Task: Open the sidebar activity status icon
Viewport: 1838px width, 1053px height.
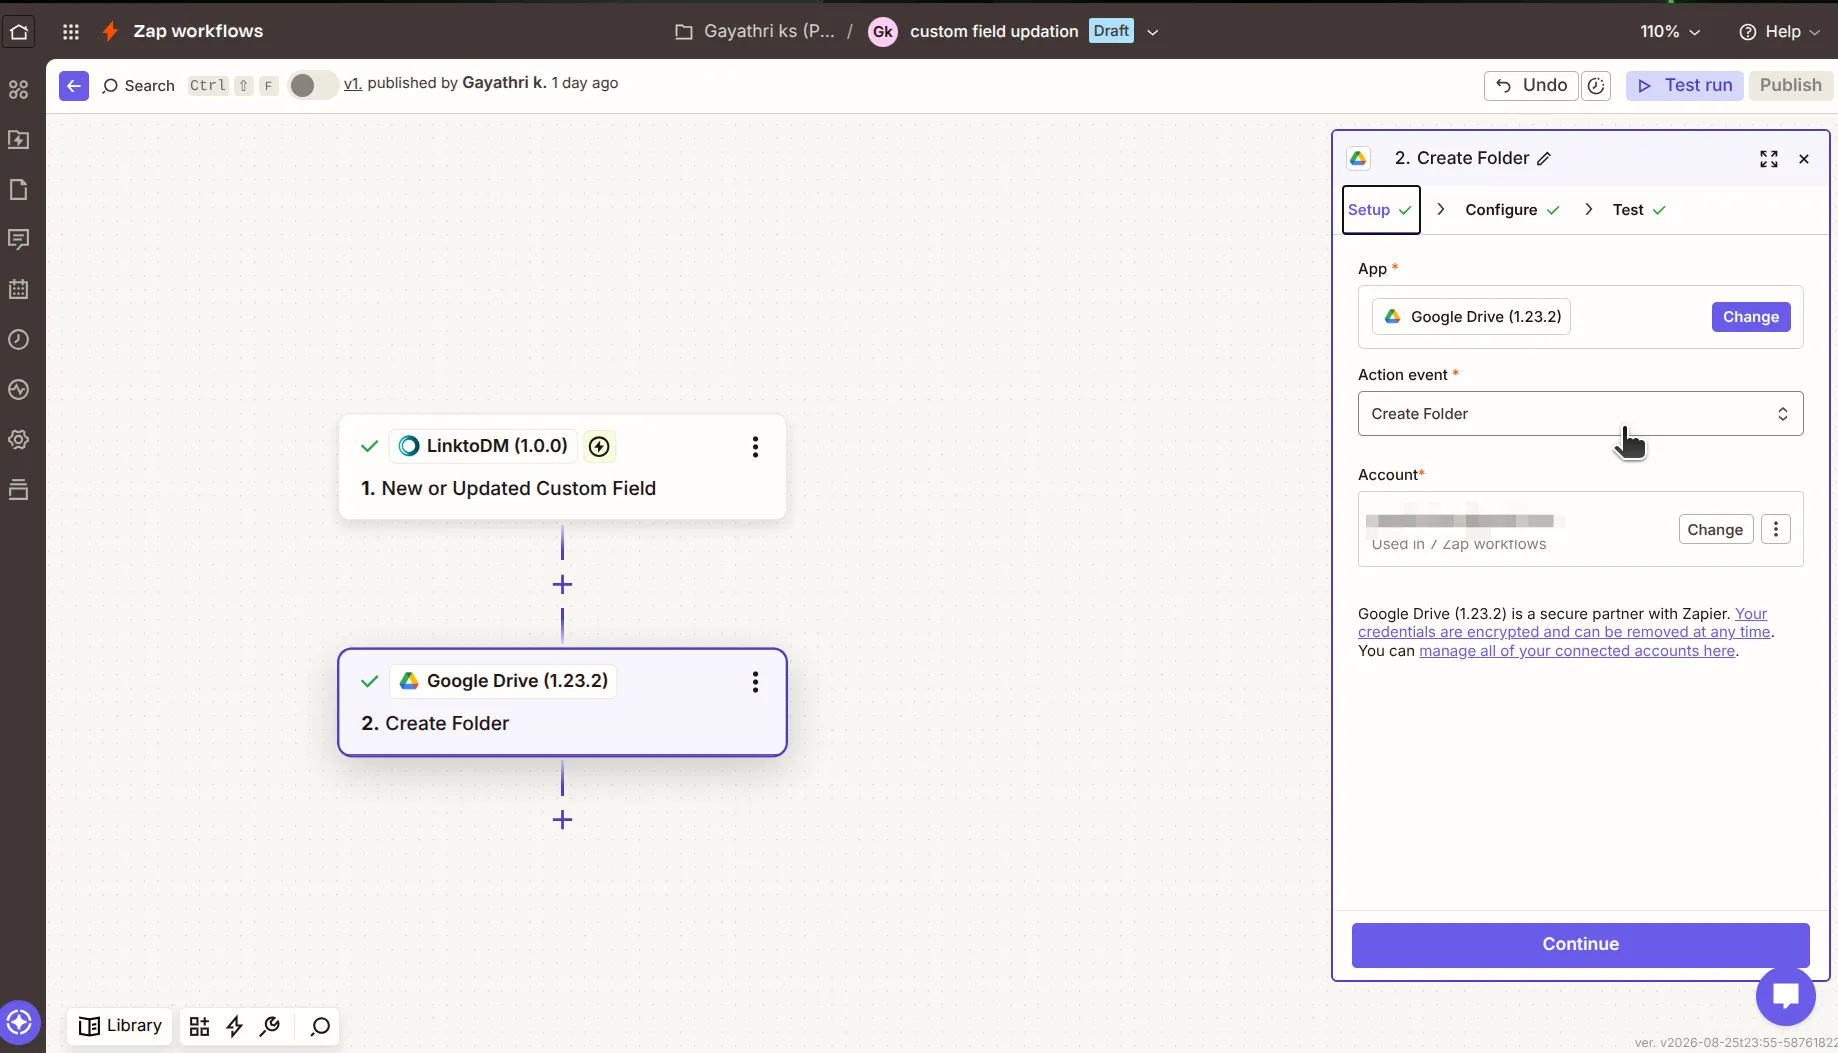Action: [x=19, y=390]
